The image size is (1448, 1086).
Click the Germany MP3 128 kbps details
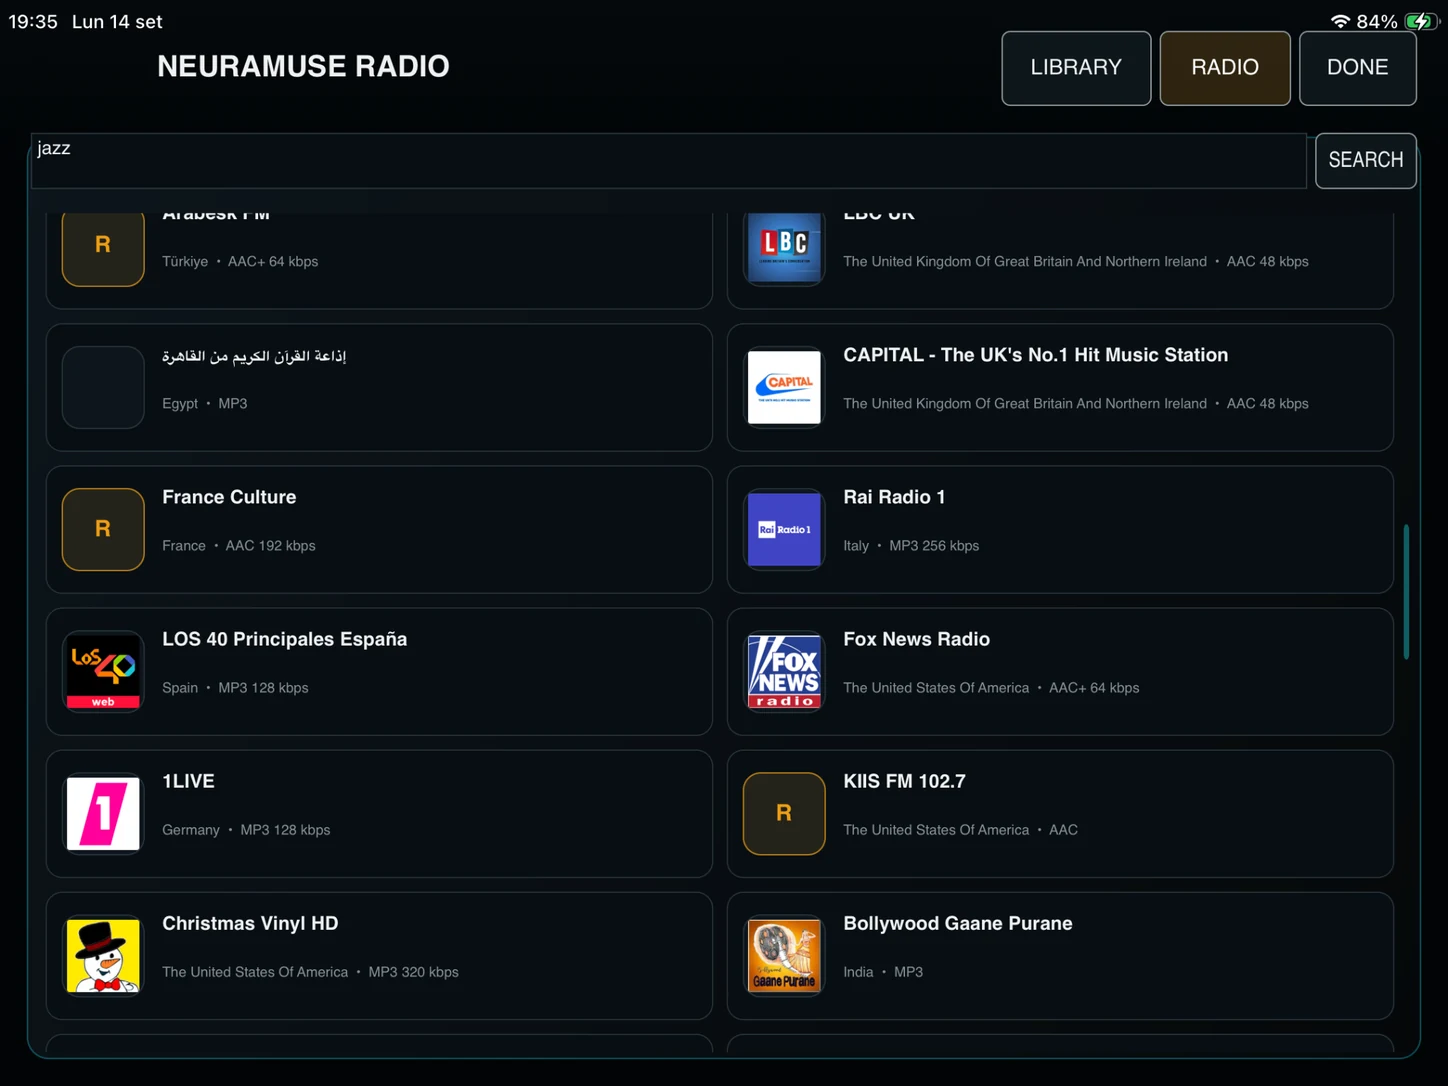pyautogui.click(x=246, y=829)
